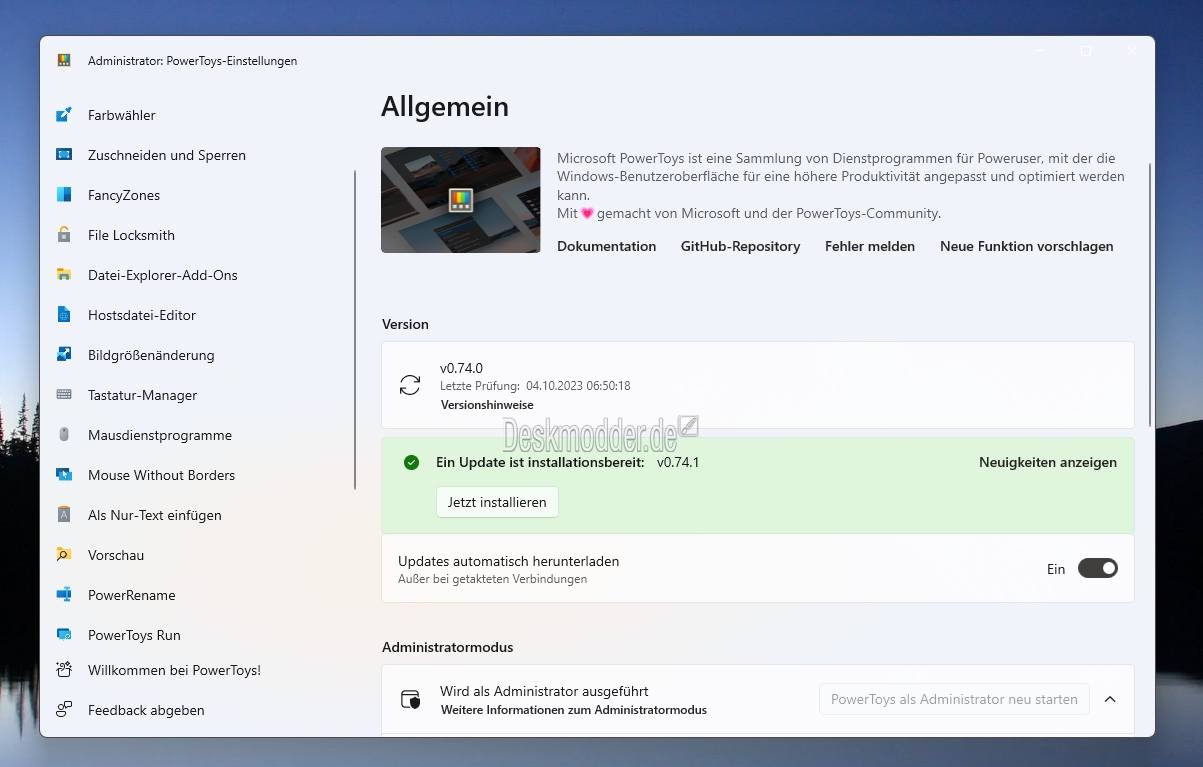Click Neue Funktion vorschlagen link
1203x767 pixels.
coord(1027,246)
